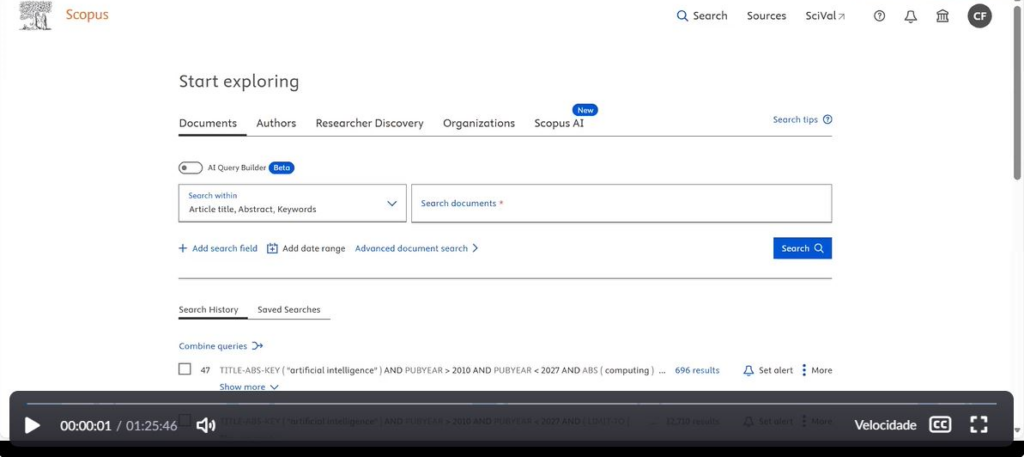The width and height of the screenshot is (1024, 457).
Task: Open the Saved Searches tab
Action: click(289, 310)
